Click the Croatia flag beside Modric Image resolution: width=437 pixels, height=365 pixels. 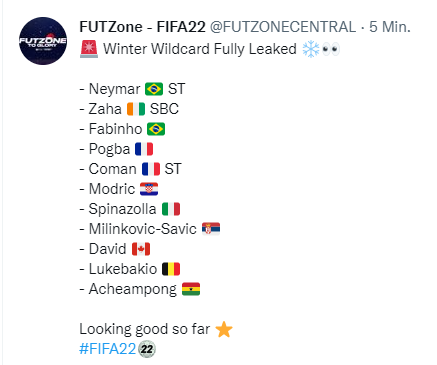click(149, 189)
